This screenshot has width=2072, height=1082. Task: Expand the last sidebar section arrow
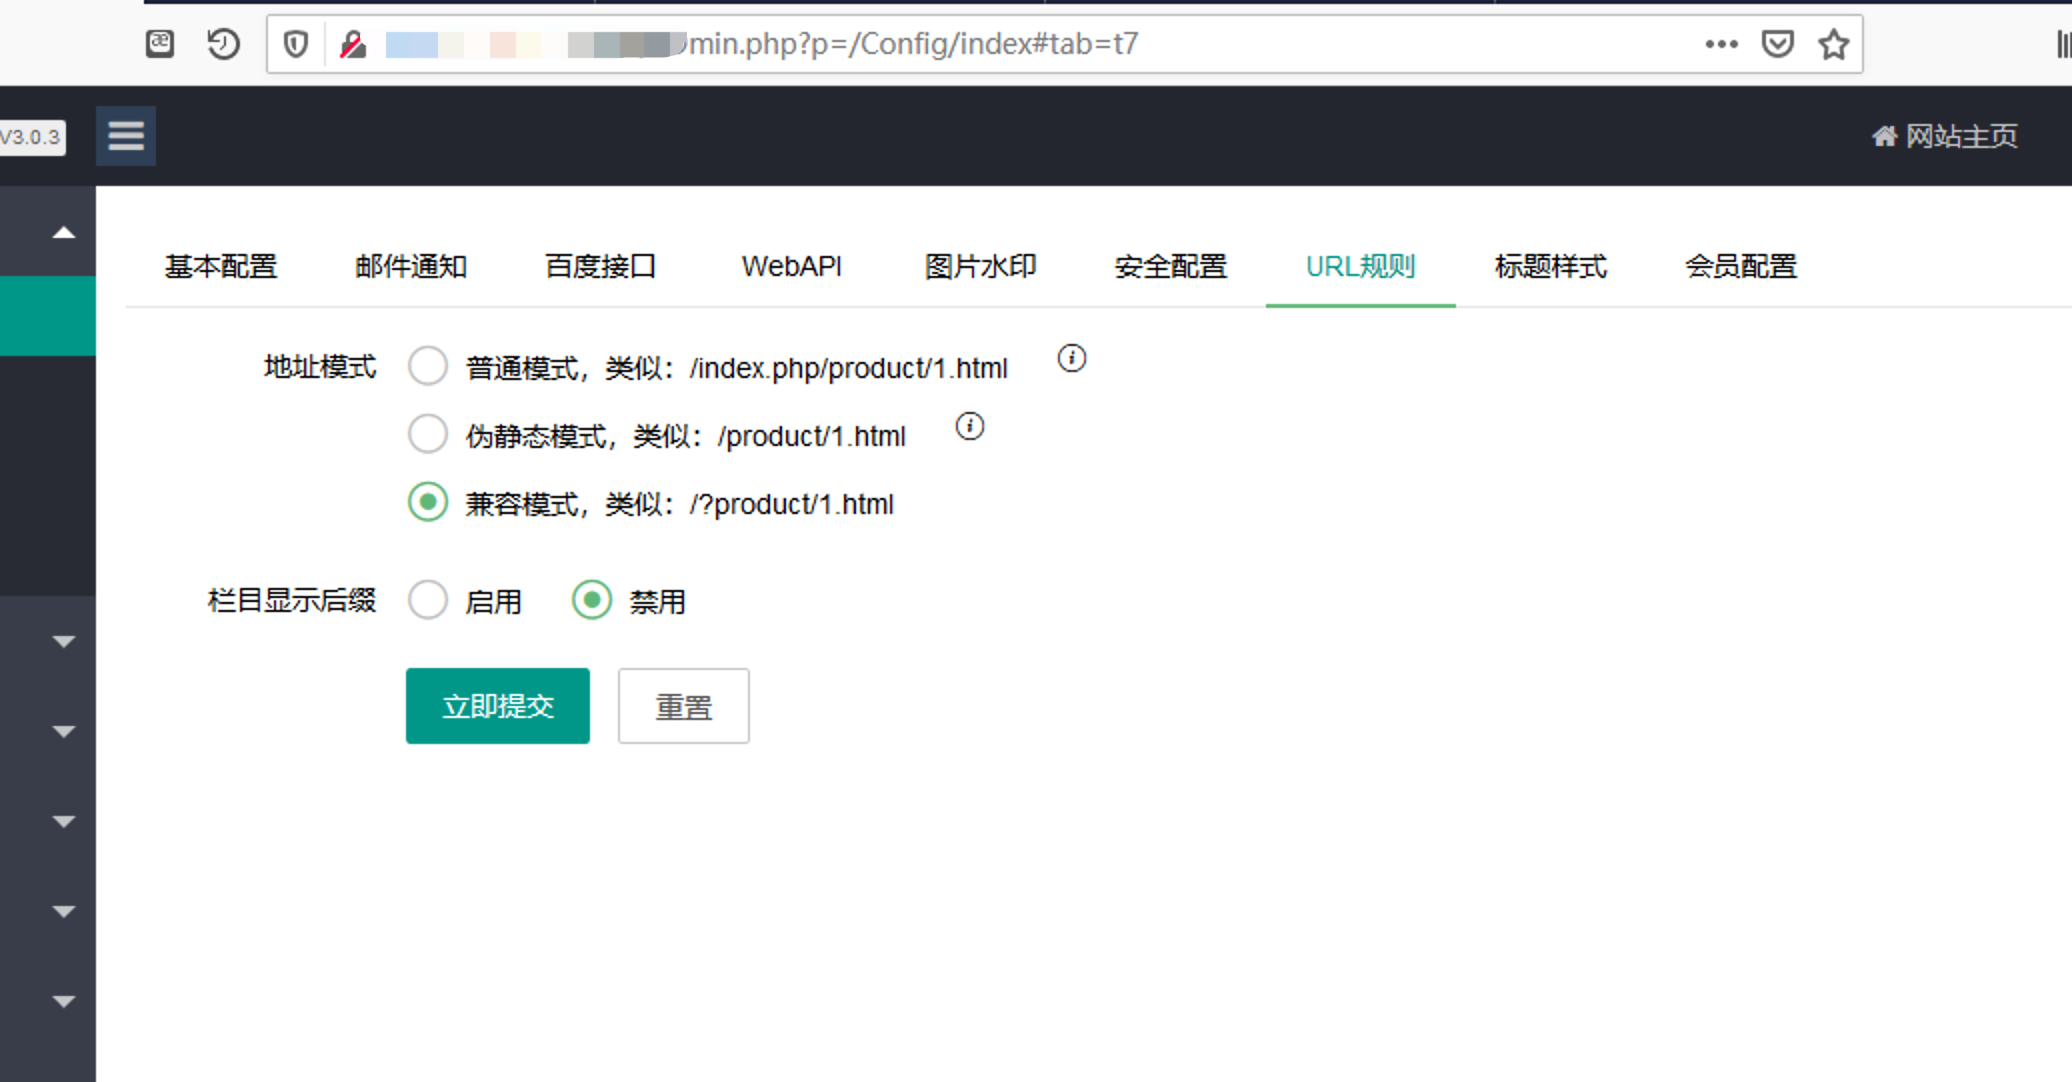click(63, 1001)
